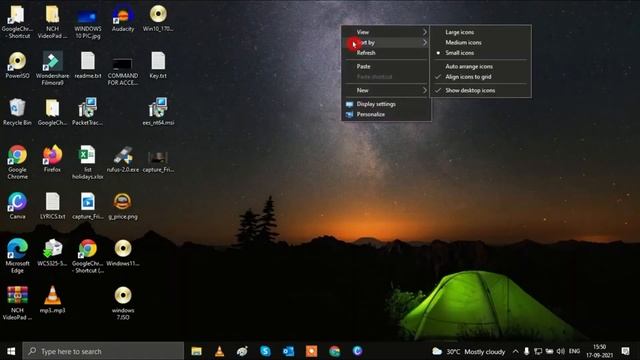640x360 pixels.
Task: Select the Microsoft Edge desktop shortcut
Action: coord(18,256)
